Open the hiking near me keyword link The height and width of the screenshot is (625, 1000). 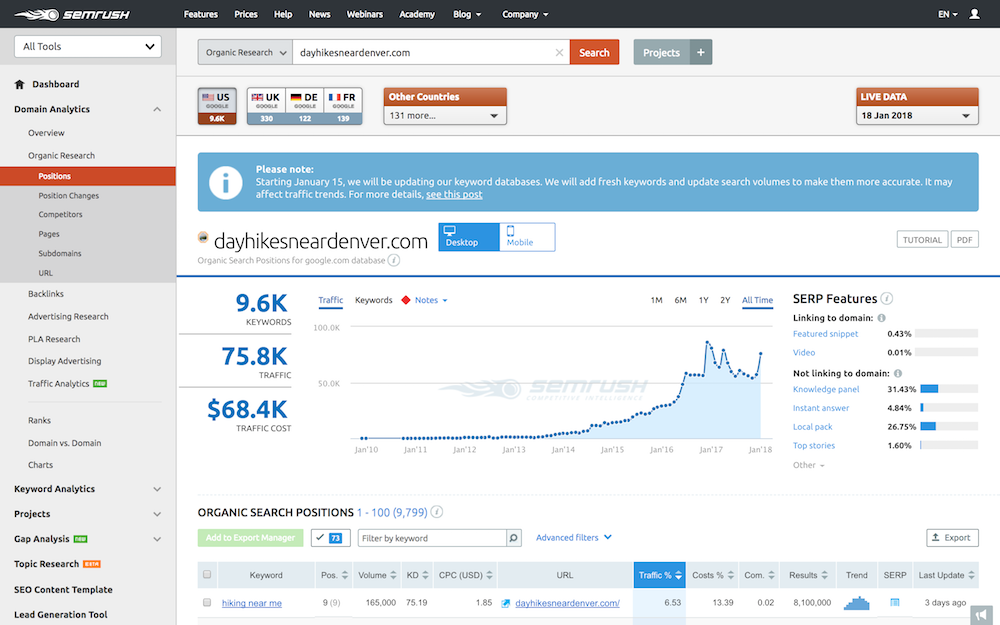[252, 603]
